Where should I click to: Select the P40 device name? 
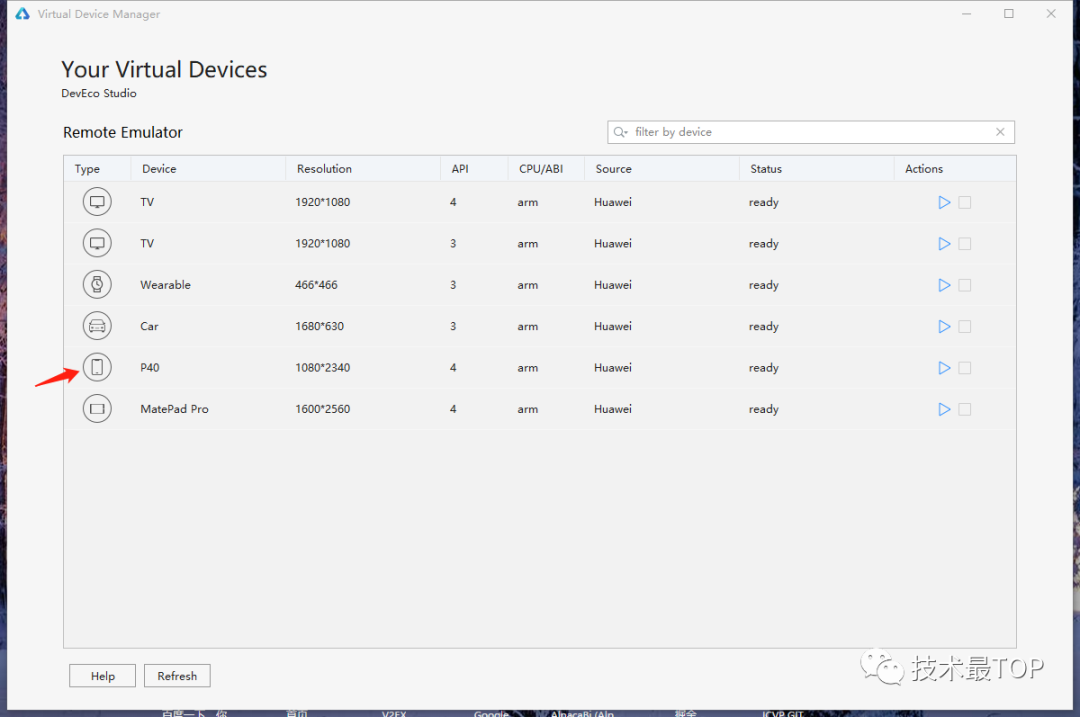(x=149, y=368)
